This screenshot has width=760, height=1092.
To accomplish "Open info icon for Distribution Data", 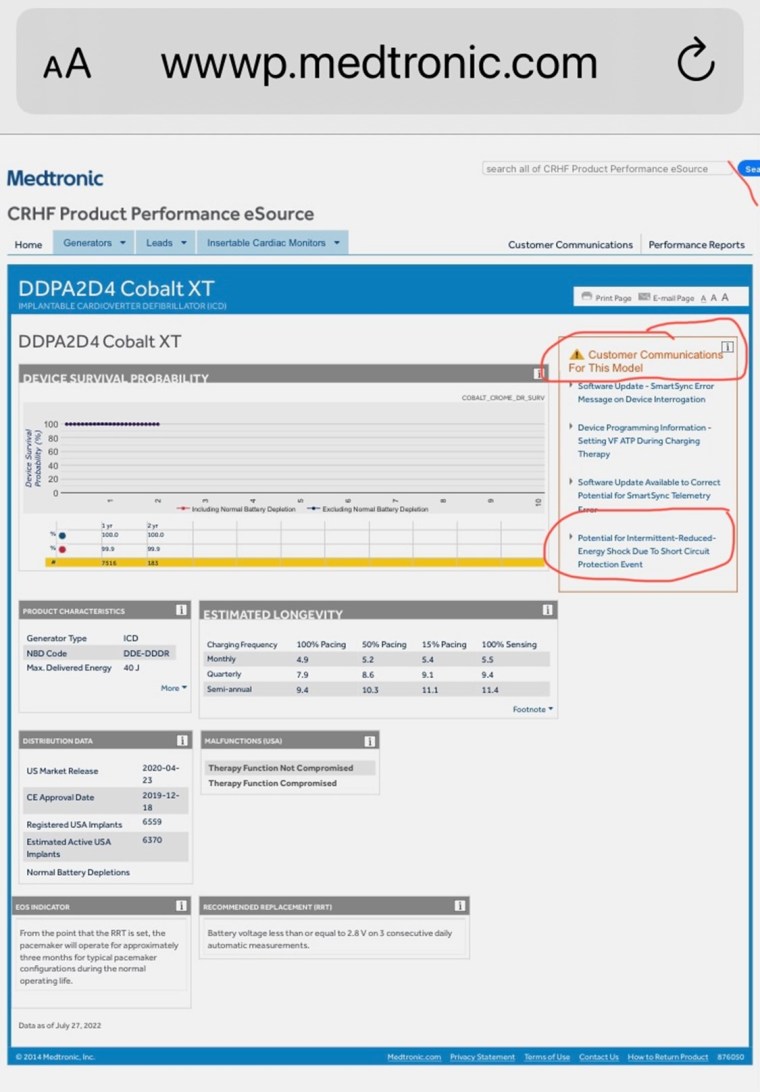I will (x=182, y=740).
